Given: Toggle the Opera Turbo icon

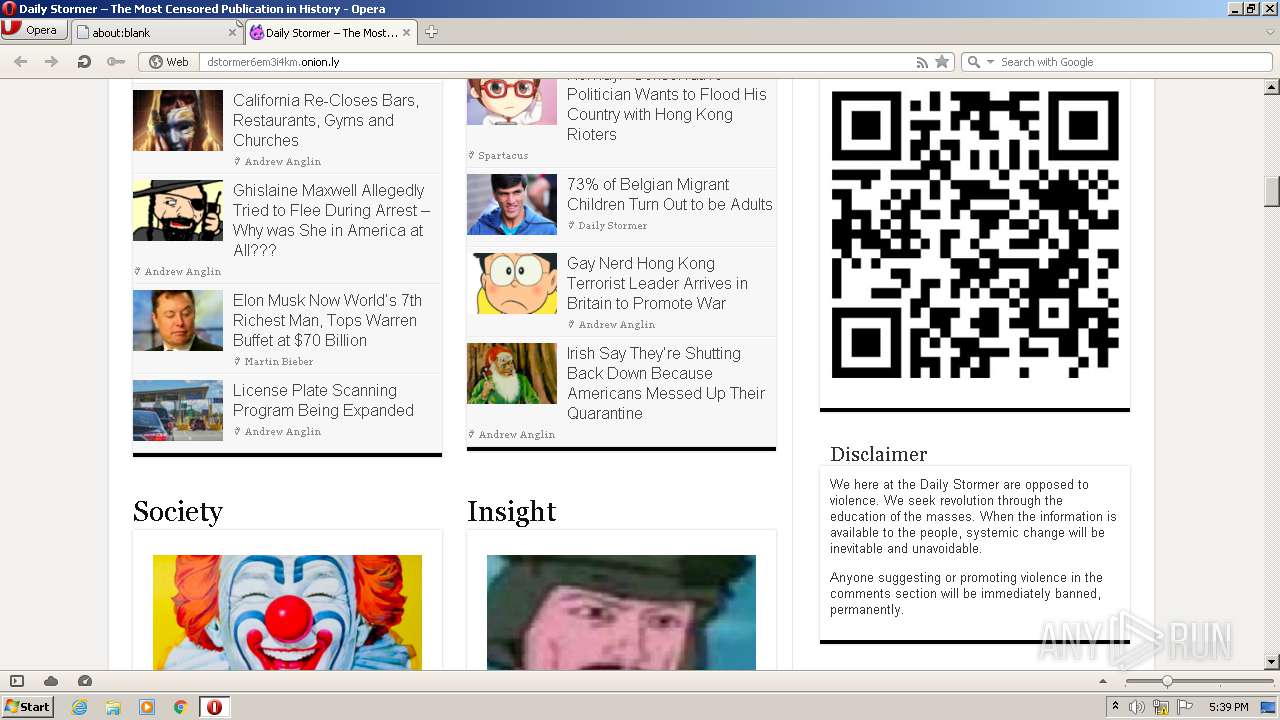Looking at the screenshot, I should pyautogui.click(x=85, y=681).
